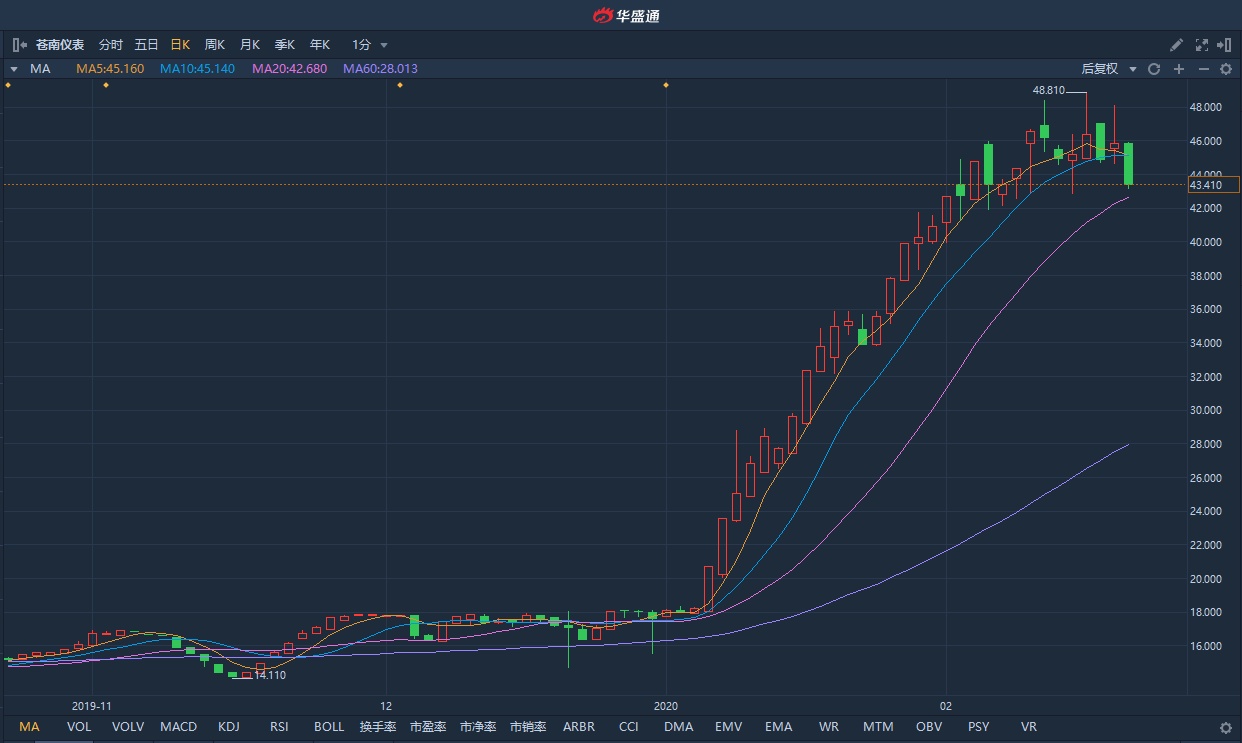Screen dimensions: 1242x743
Task: Enter fullscreen chart mode
Action: tap(1201, 45)
